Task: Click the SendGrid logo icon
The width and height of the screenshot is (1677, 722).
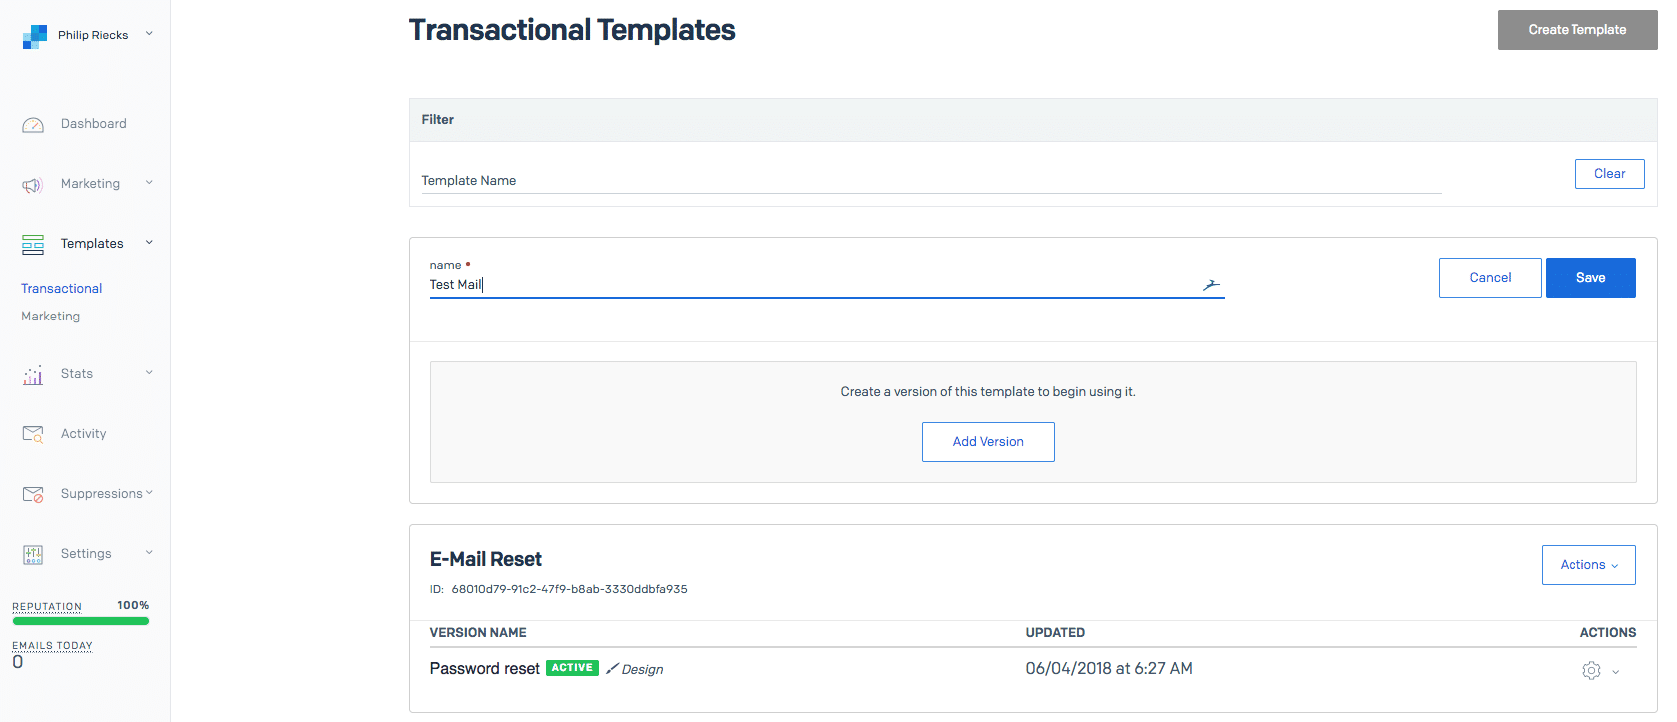Action: 35,37
